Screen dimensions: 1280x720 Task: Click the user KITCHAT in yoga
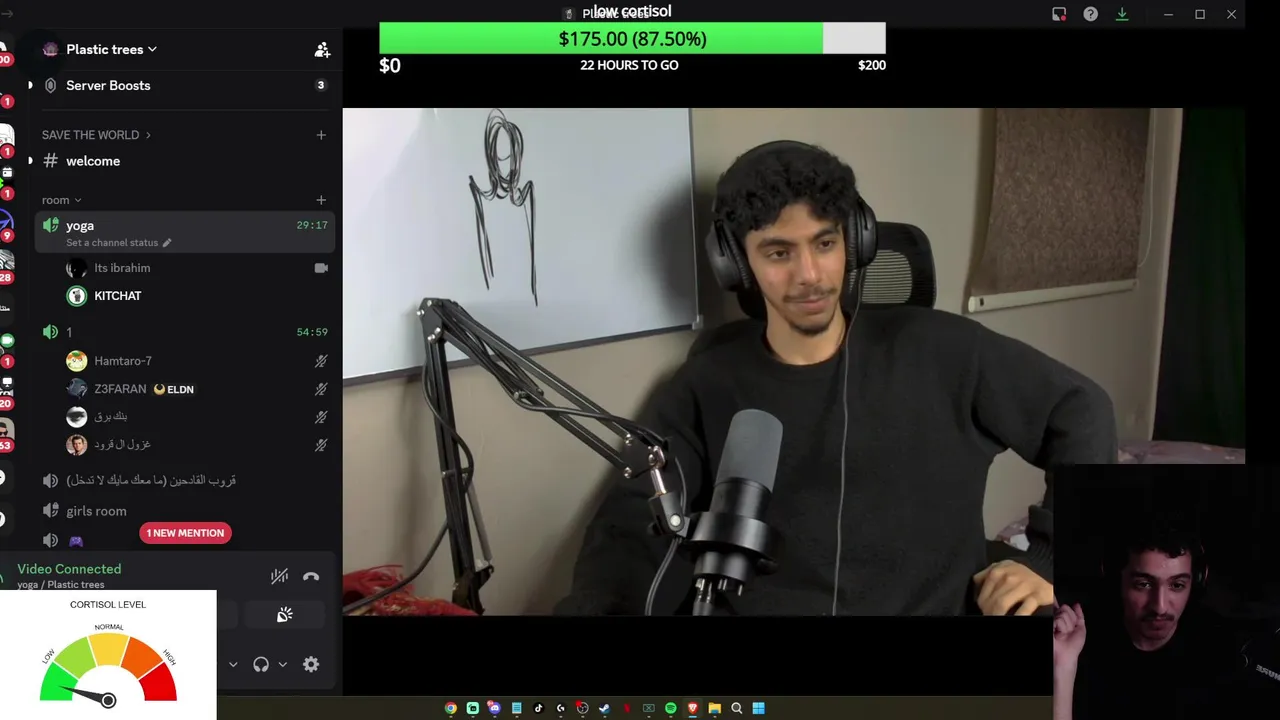118,296
